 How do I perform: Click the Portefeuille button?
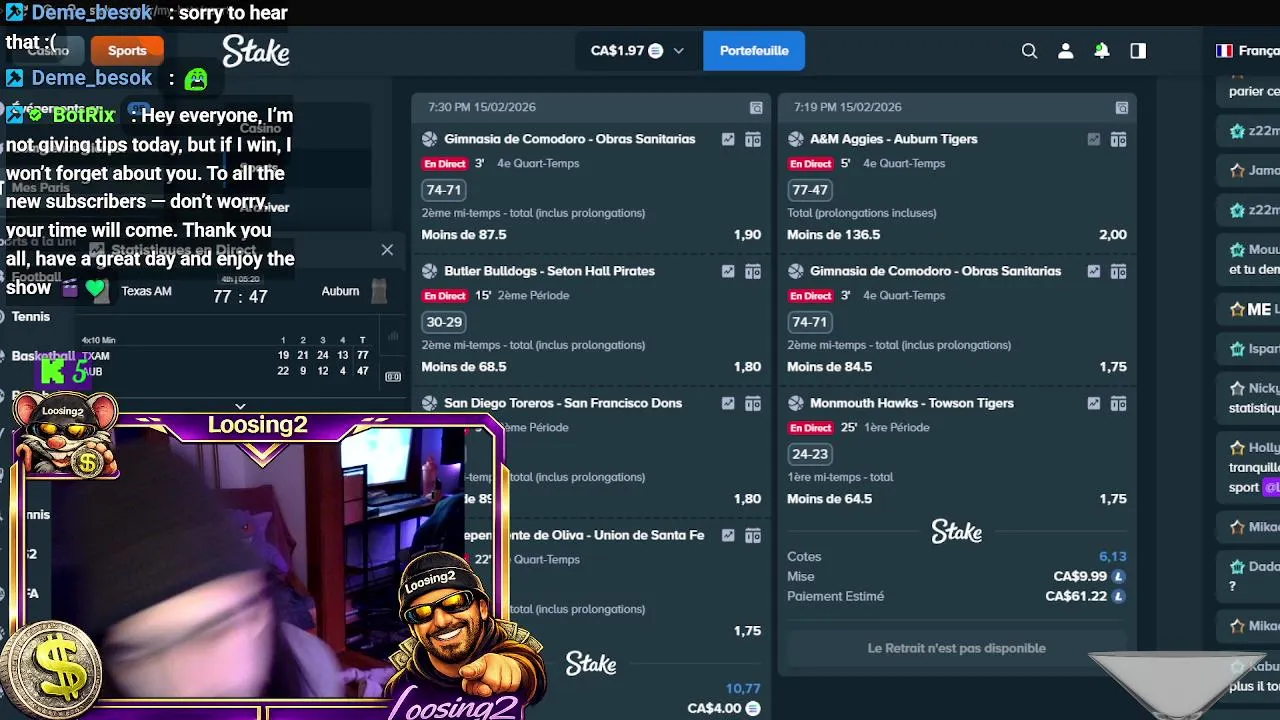(754, 51)
